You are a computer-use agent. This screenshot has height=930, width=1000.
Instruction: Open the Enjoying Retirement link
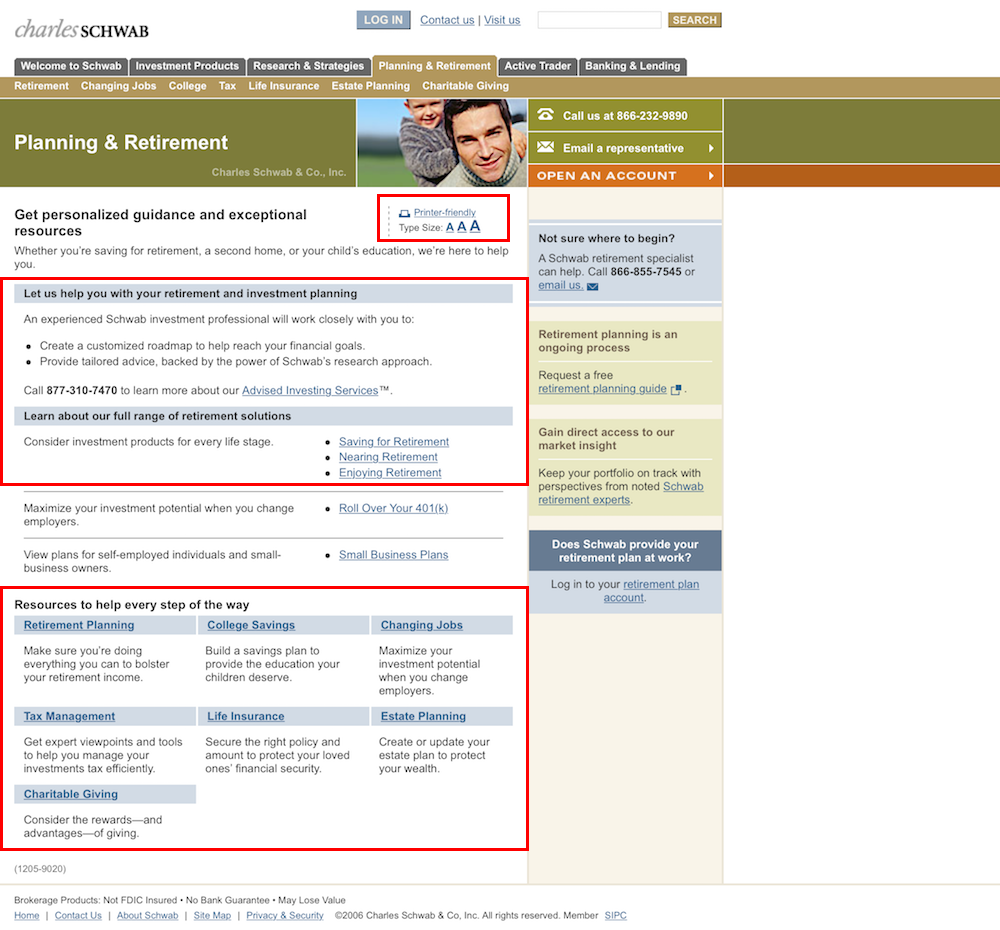pos(390,473)
